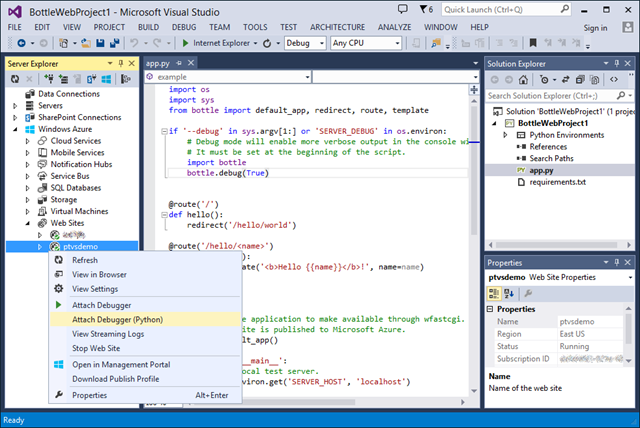Toggle auto-hide pin on Solution Explorer panel
The image size is (640, 428).
(615, 63)
